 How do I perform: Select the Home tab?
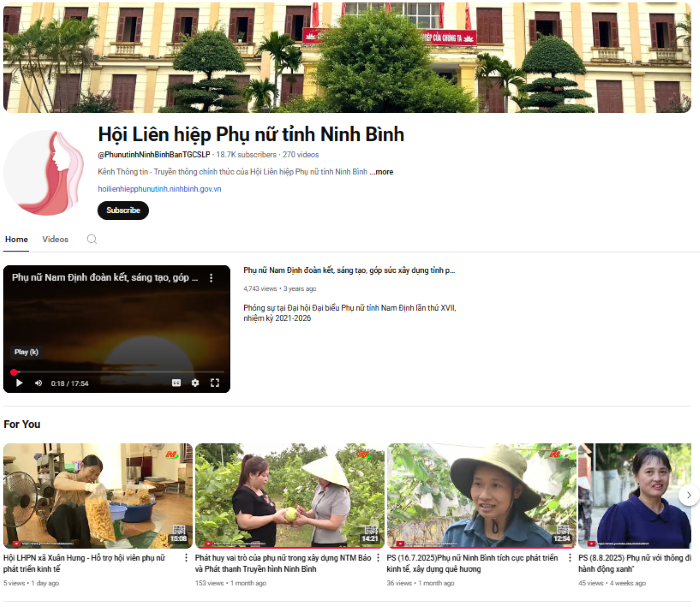(x=17, y=239)
